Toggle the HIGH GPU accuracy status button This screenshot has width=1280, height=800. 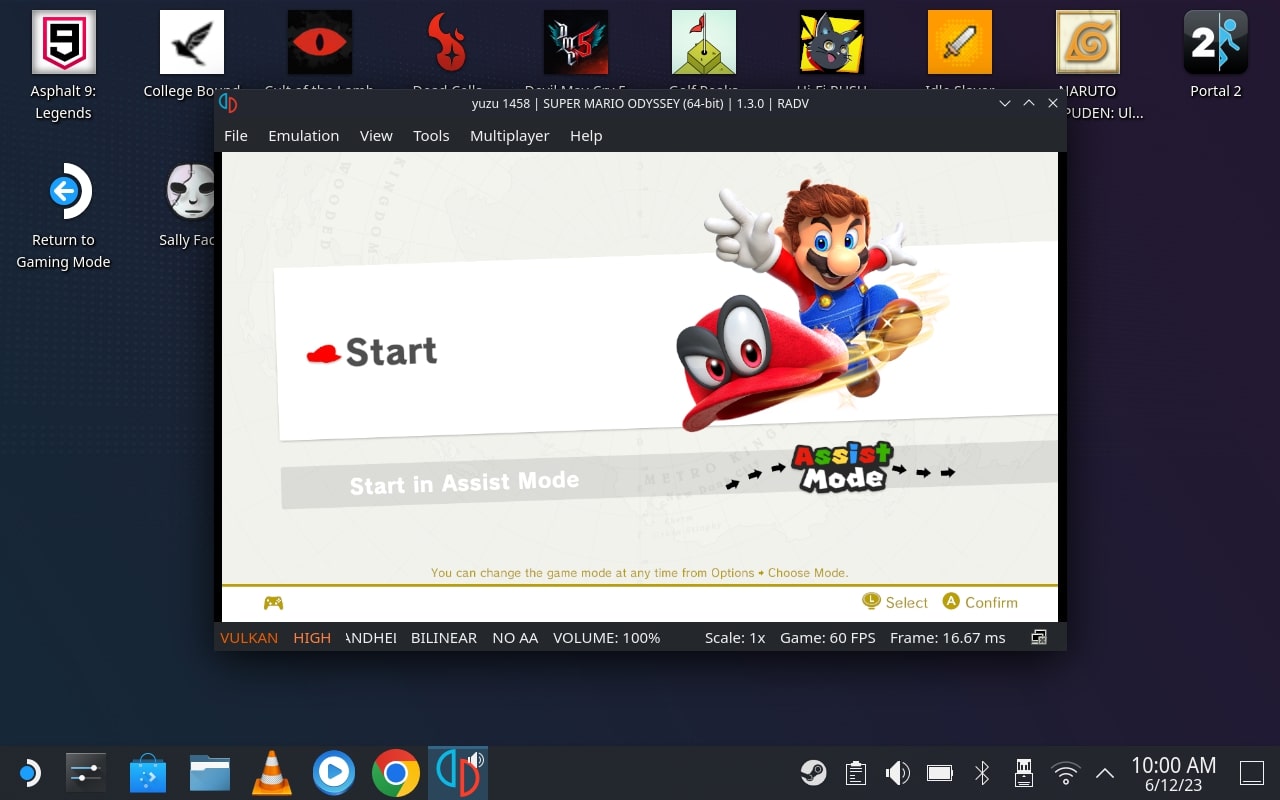312,638
